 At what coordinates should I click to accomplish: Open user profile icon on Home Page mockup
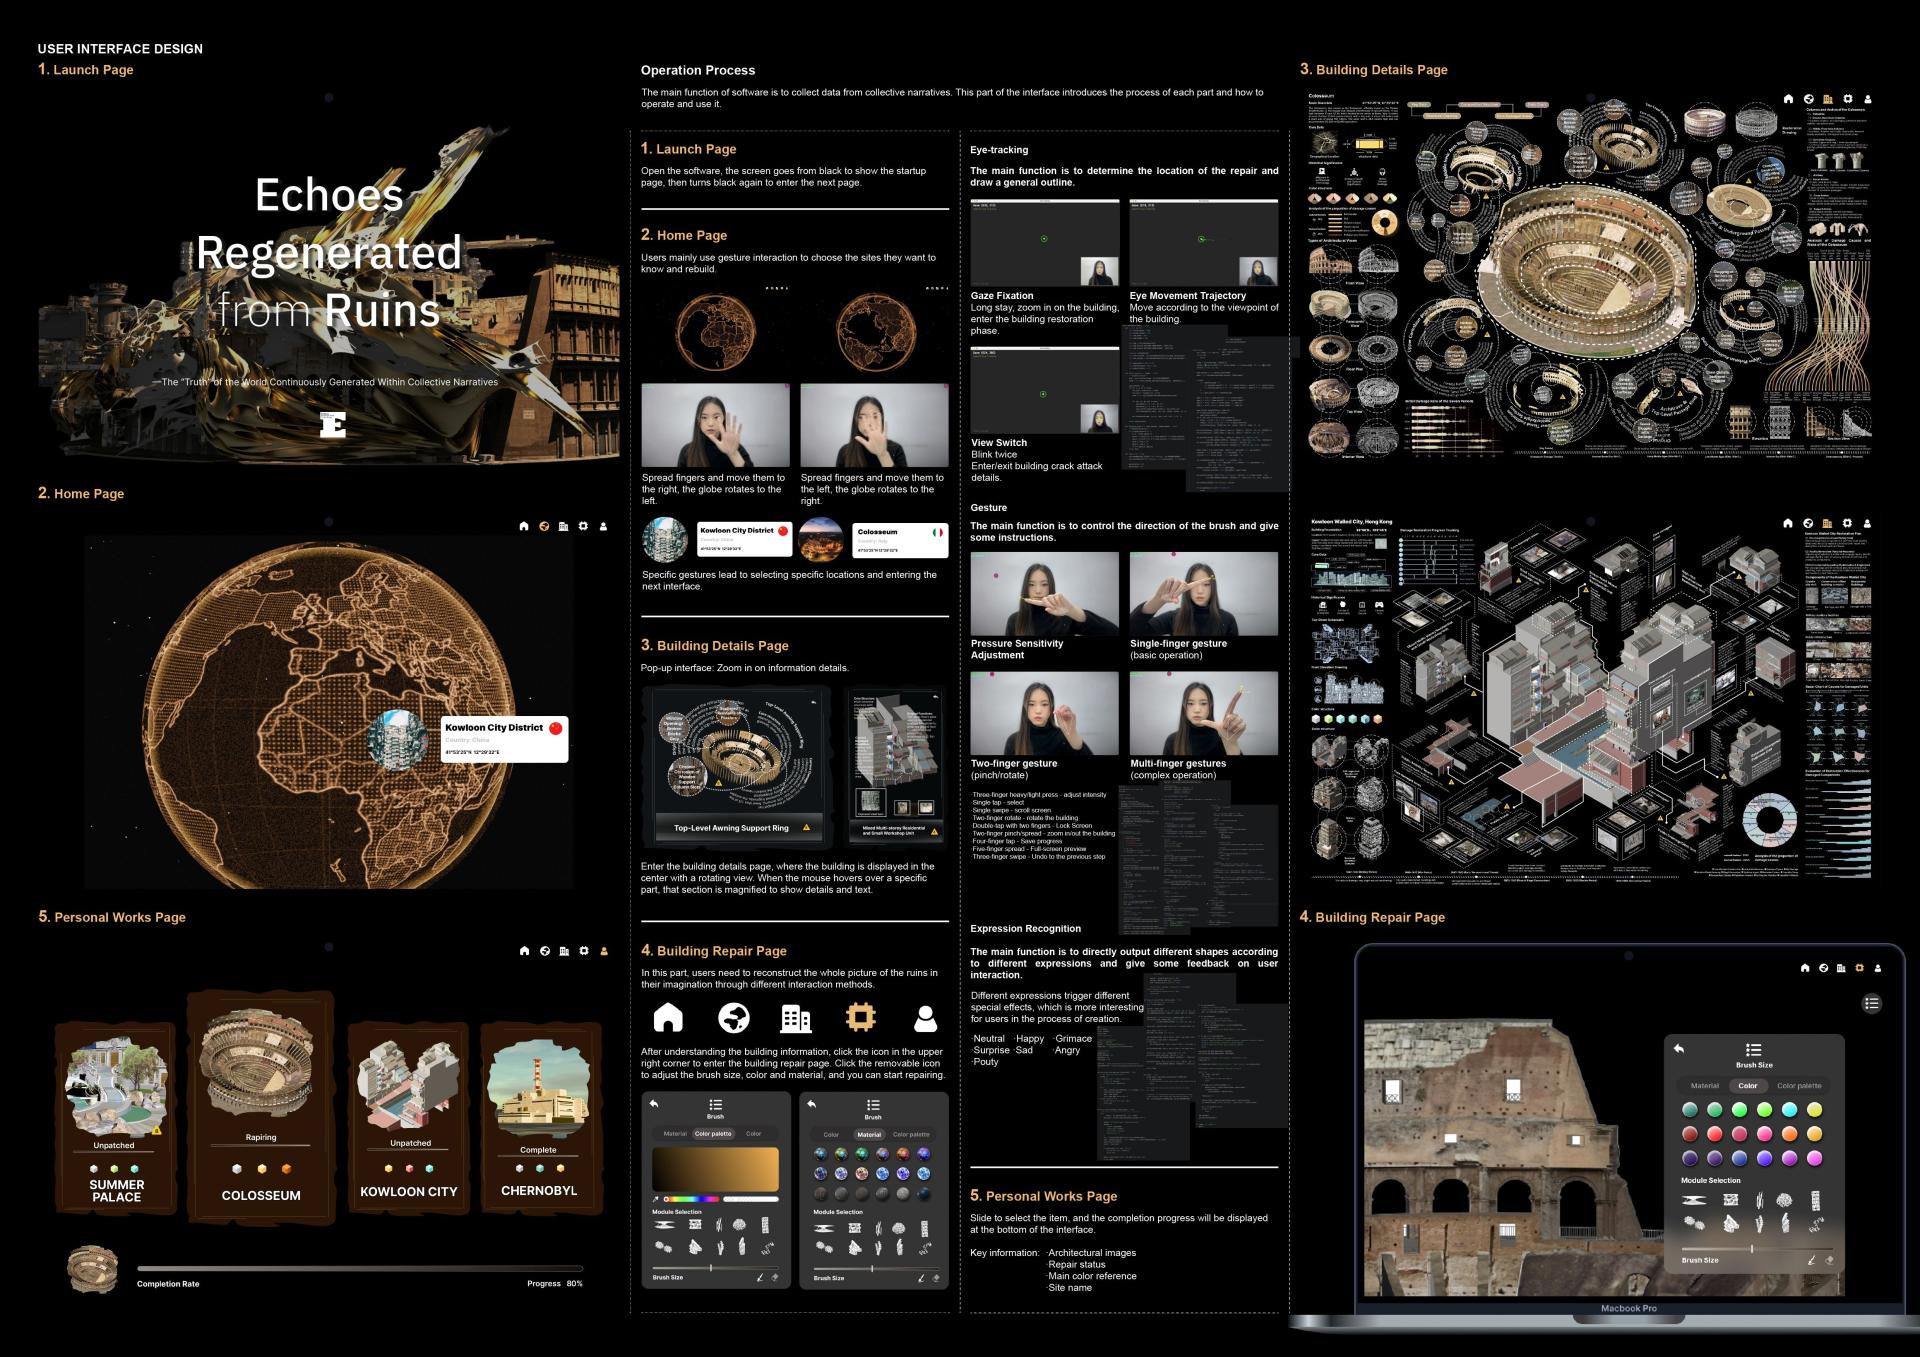pos(603,526)
